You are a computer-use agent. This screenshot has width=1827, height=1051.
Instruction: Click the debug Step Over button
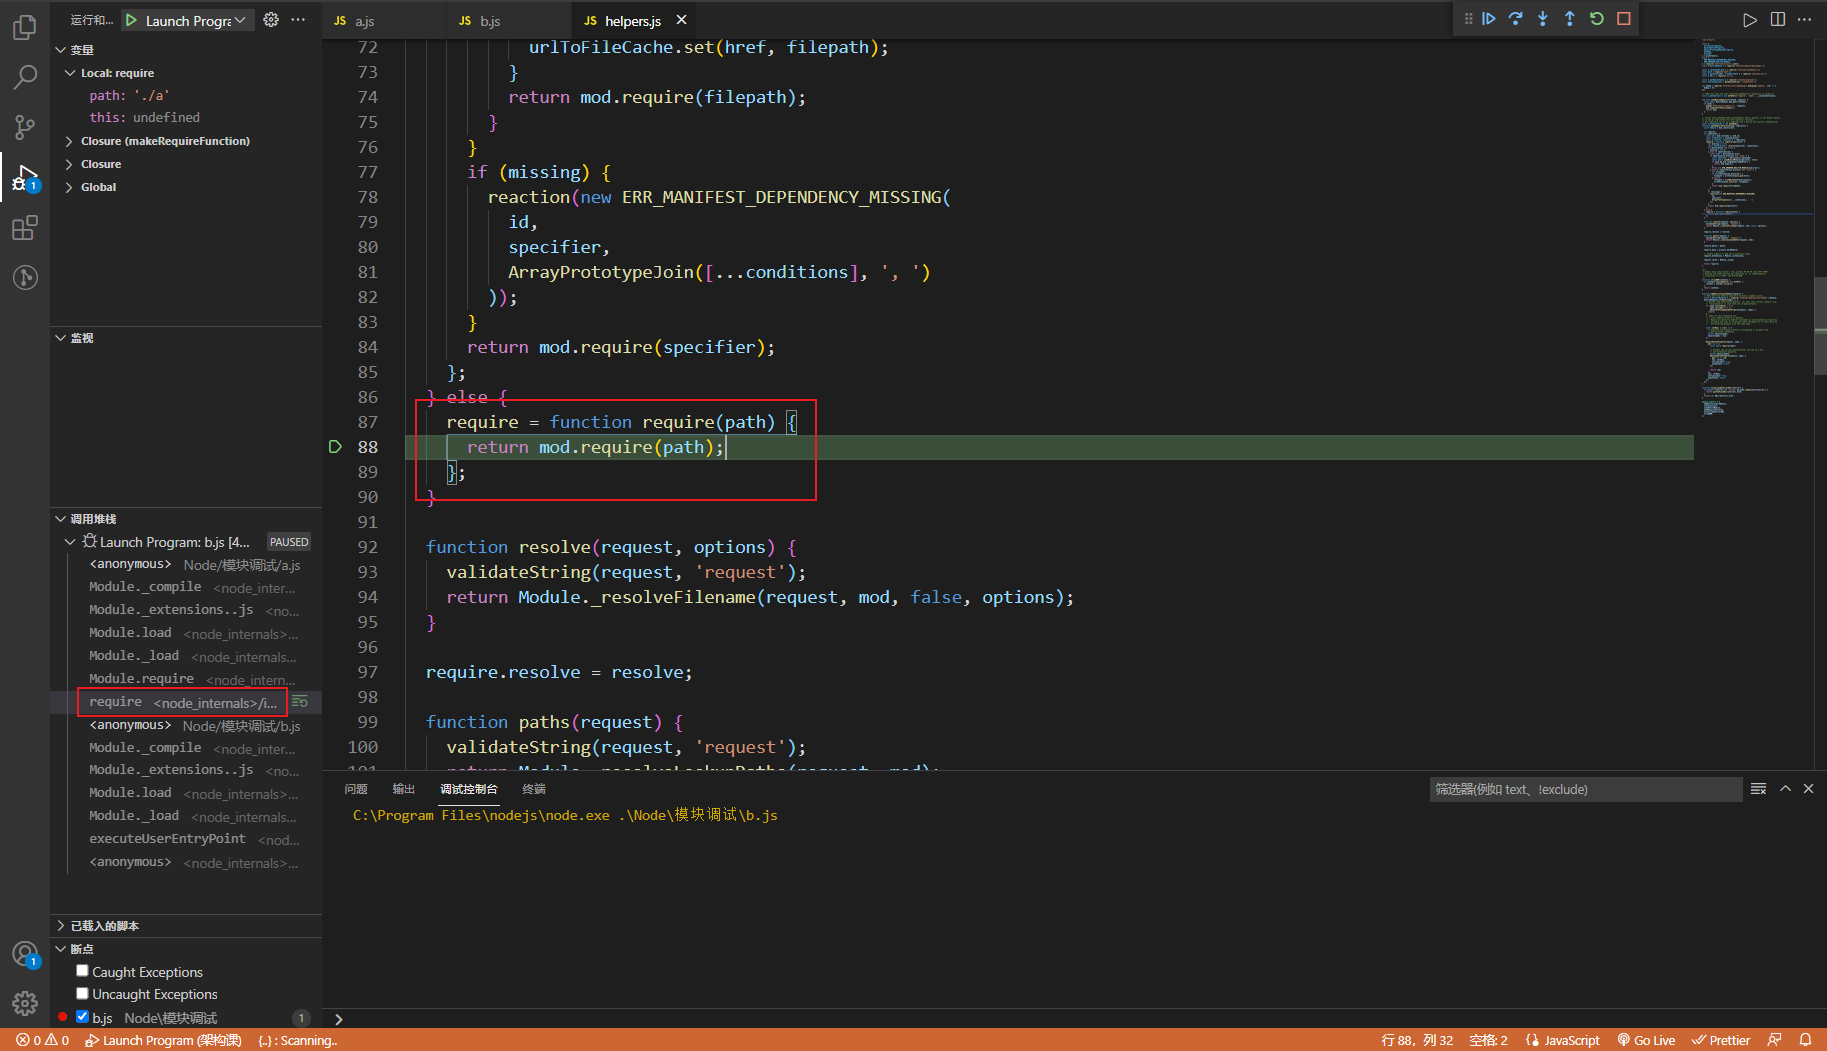click(x=1516, y=19)
